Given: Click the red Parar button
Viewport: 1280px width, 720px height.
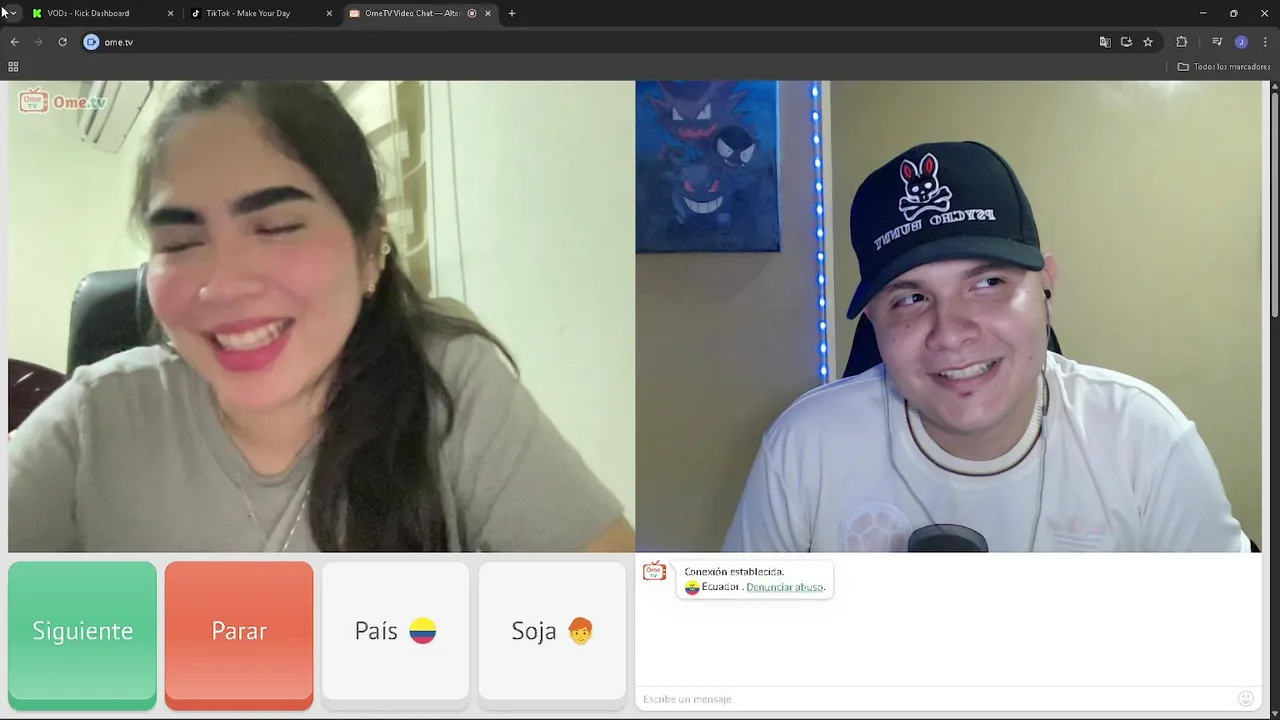Looking at the screenshot, I should click(239, 635).
